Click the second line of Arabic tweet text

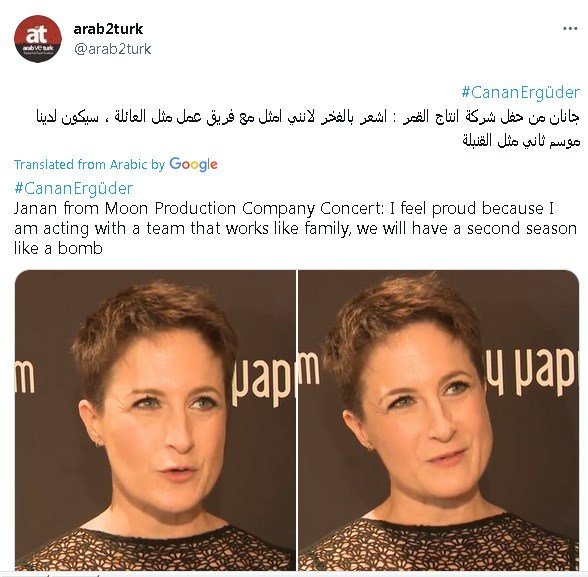pyautogui.click(x=521, y=141)
